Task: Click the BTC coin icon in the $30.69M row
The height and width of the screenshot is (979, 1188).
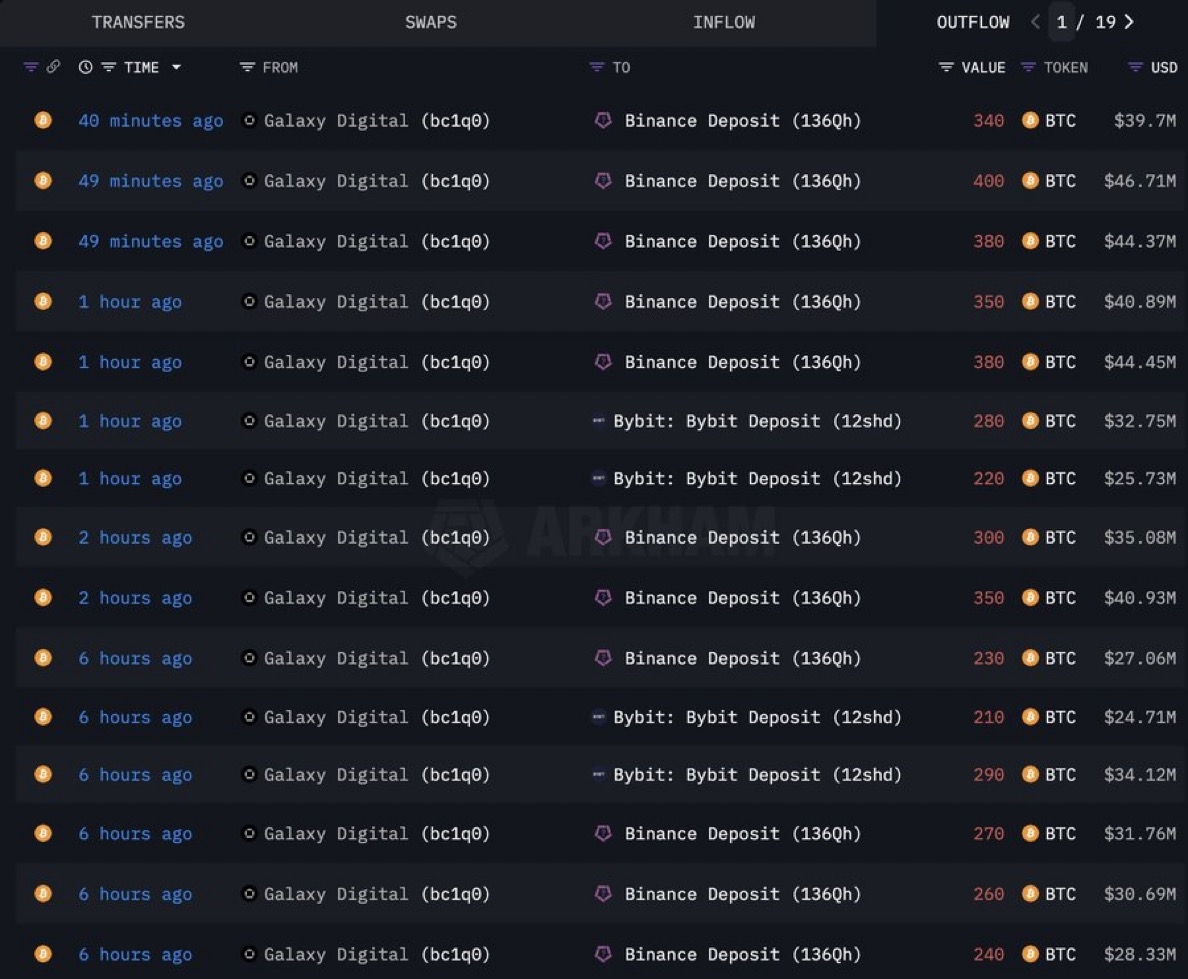Action: click(x=1030, y=893)
